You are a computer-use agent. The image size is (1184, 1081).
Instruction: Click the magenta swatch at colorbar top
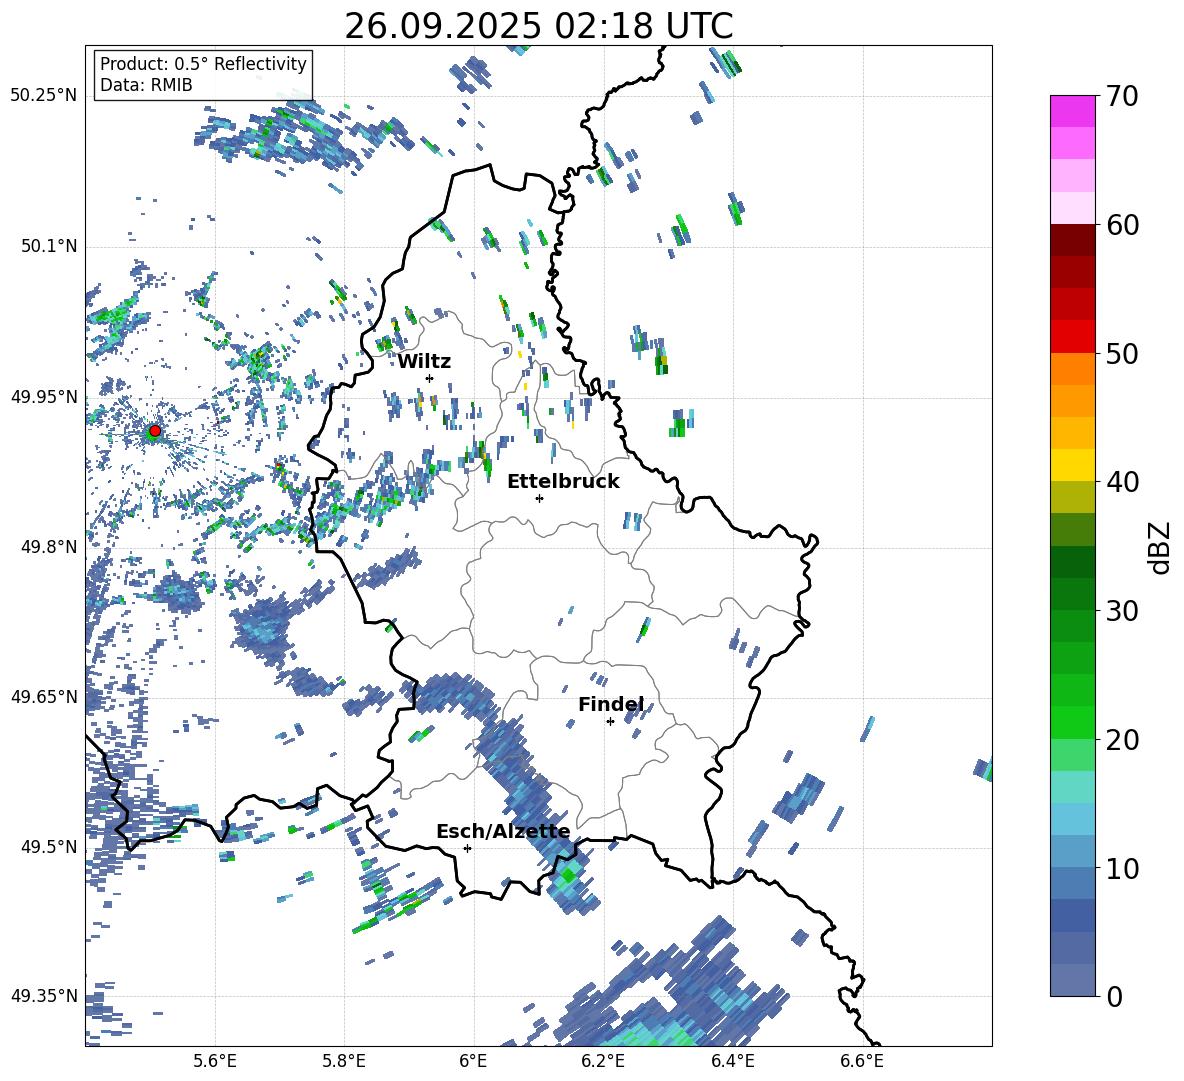[x=1073, y=110]
